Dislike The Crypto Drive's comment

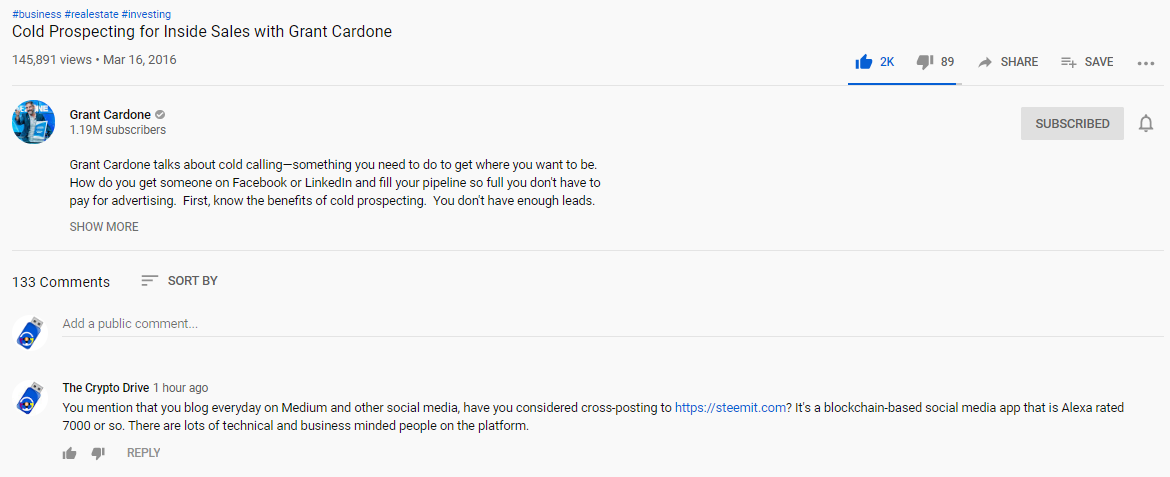click(x=98, y=453)
